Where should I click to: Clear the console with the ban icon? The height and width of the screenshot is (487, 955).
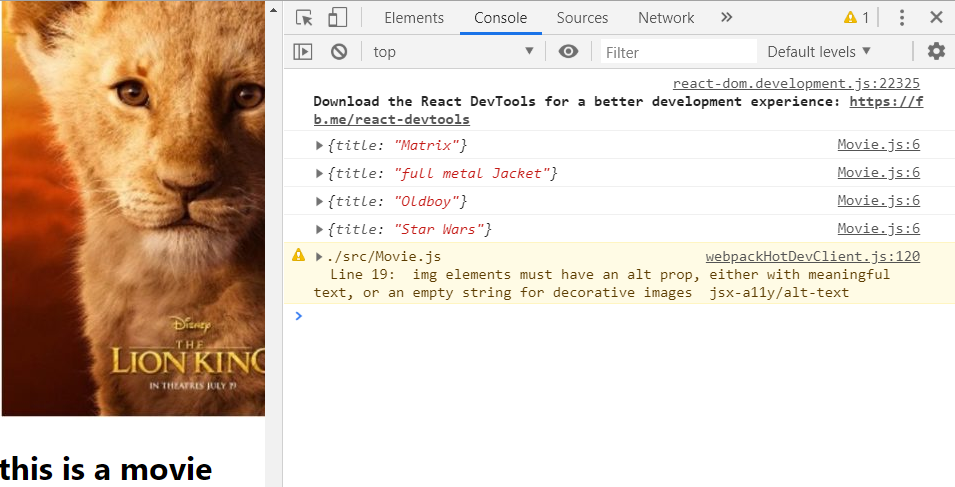(x=339, y=52)
